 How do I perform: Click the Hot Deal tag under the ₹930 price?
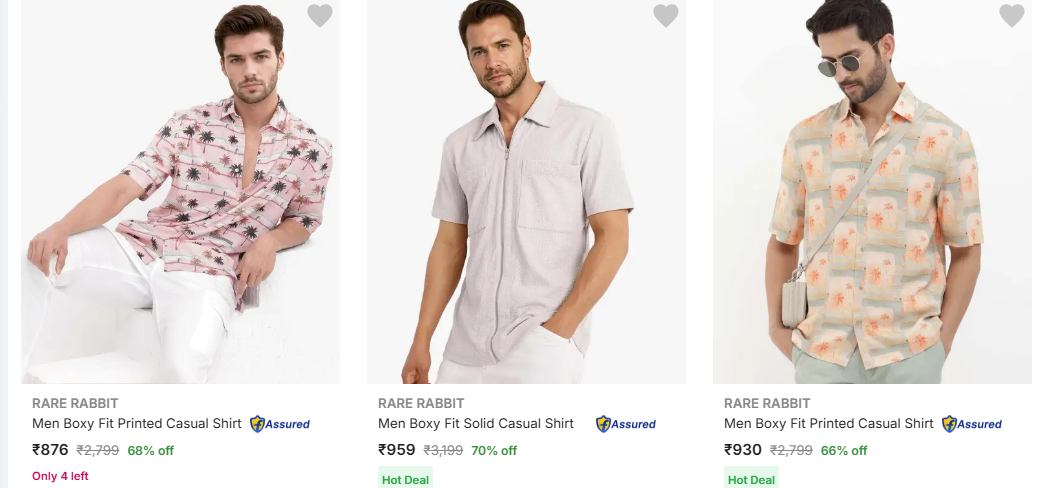tap(751, 479)
